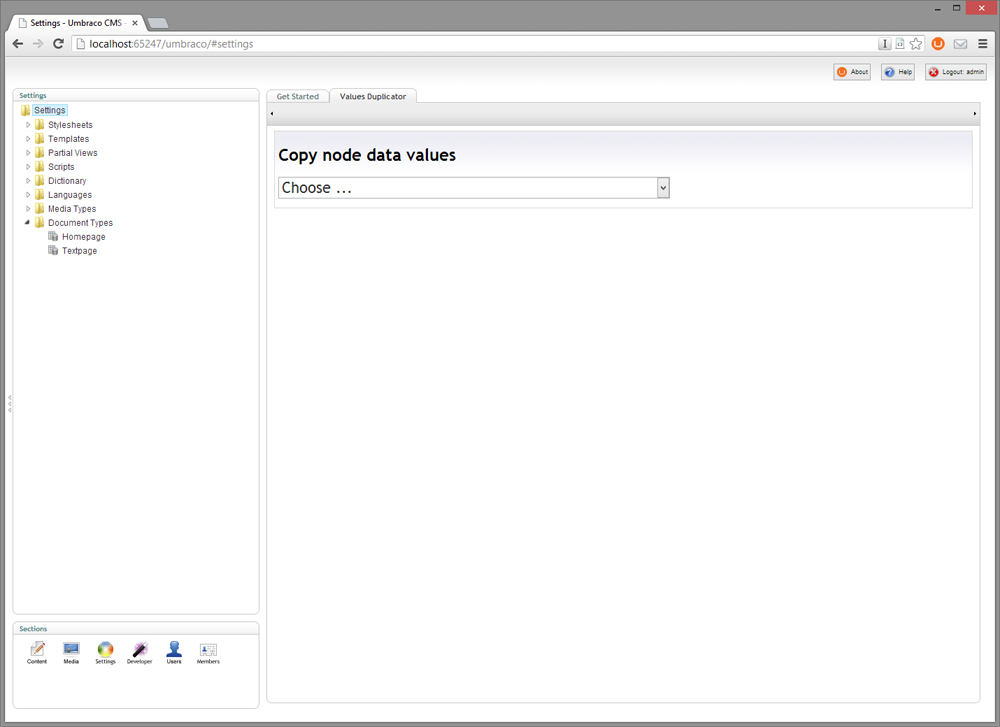The image size is (1000, 727).
Task: Open the Help button
Action: (898, 72)
